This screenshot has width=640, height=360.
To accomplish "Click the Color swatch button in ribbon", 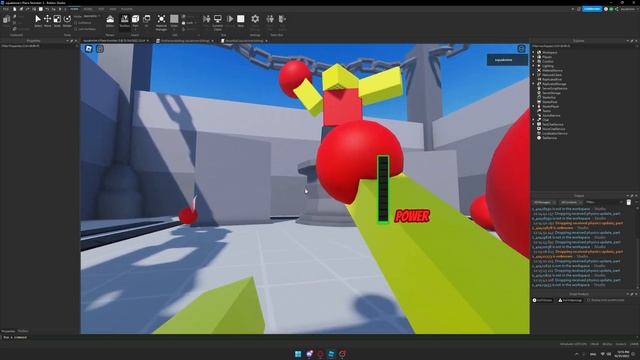I will pyautogui.click(x=174, y=21).
